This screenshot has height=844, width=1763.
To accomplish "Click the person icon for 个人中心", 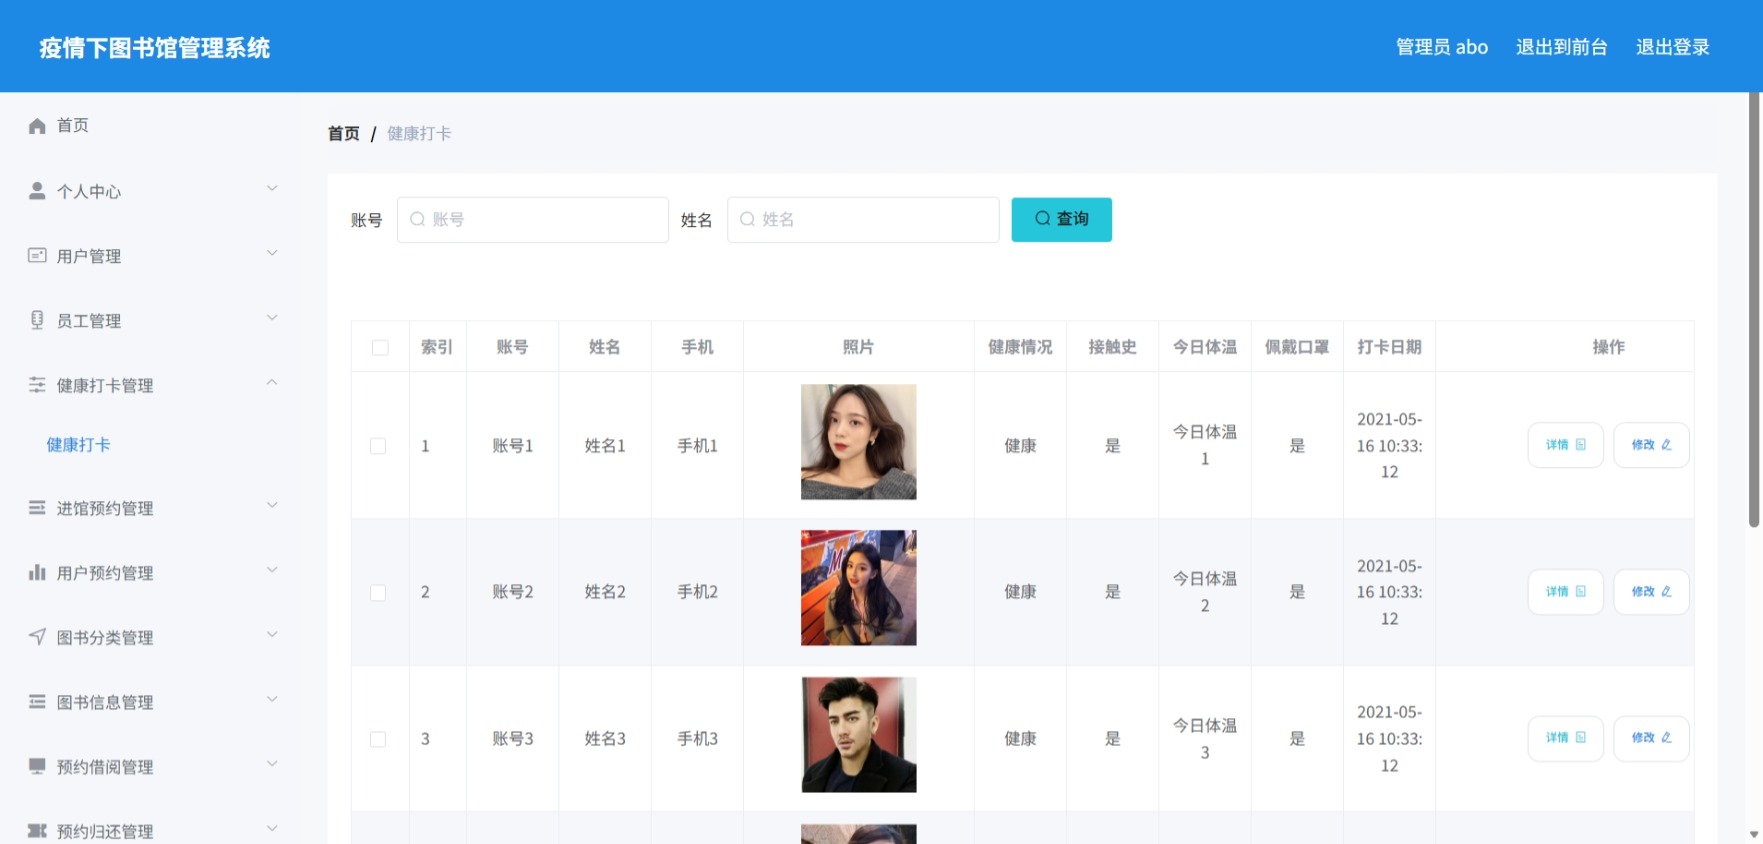I will (x=37, y=191).
